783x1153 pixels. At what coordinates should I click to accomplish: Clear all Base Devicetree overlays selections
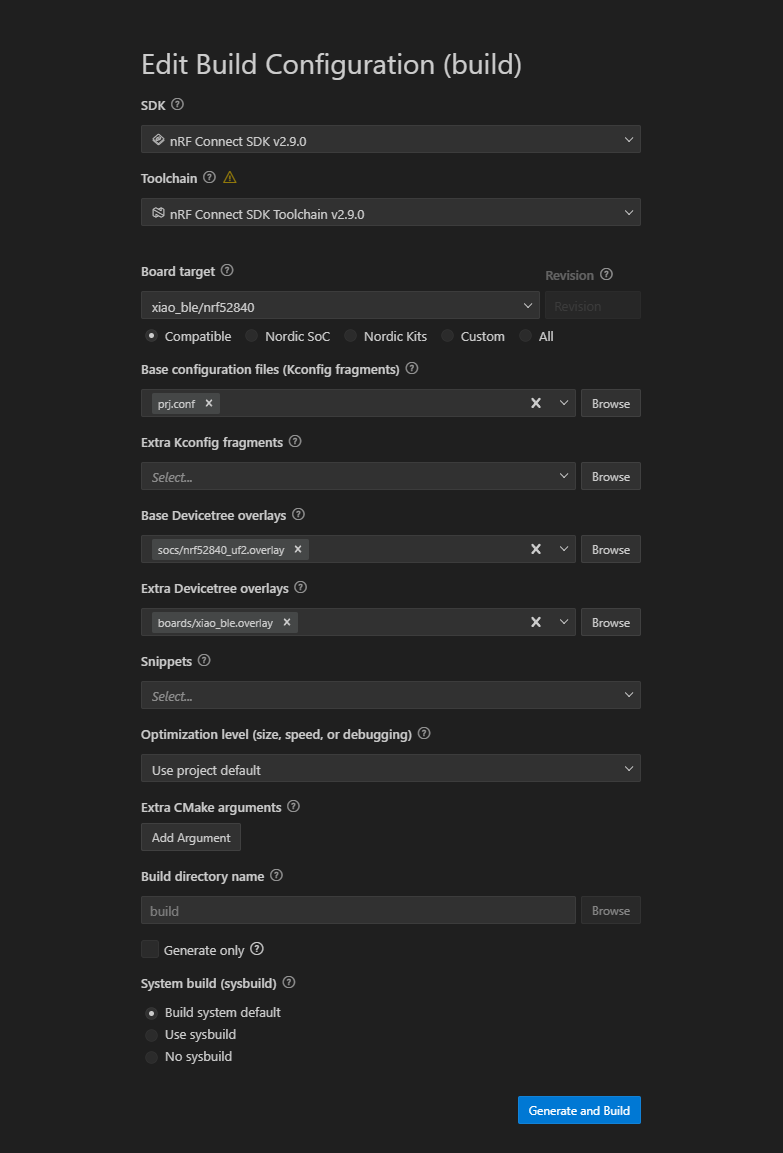(x=536, y=549)
